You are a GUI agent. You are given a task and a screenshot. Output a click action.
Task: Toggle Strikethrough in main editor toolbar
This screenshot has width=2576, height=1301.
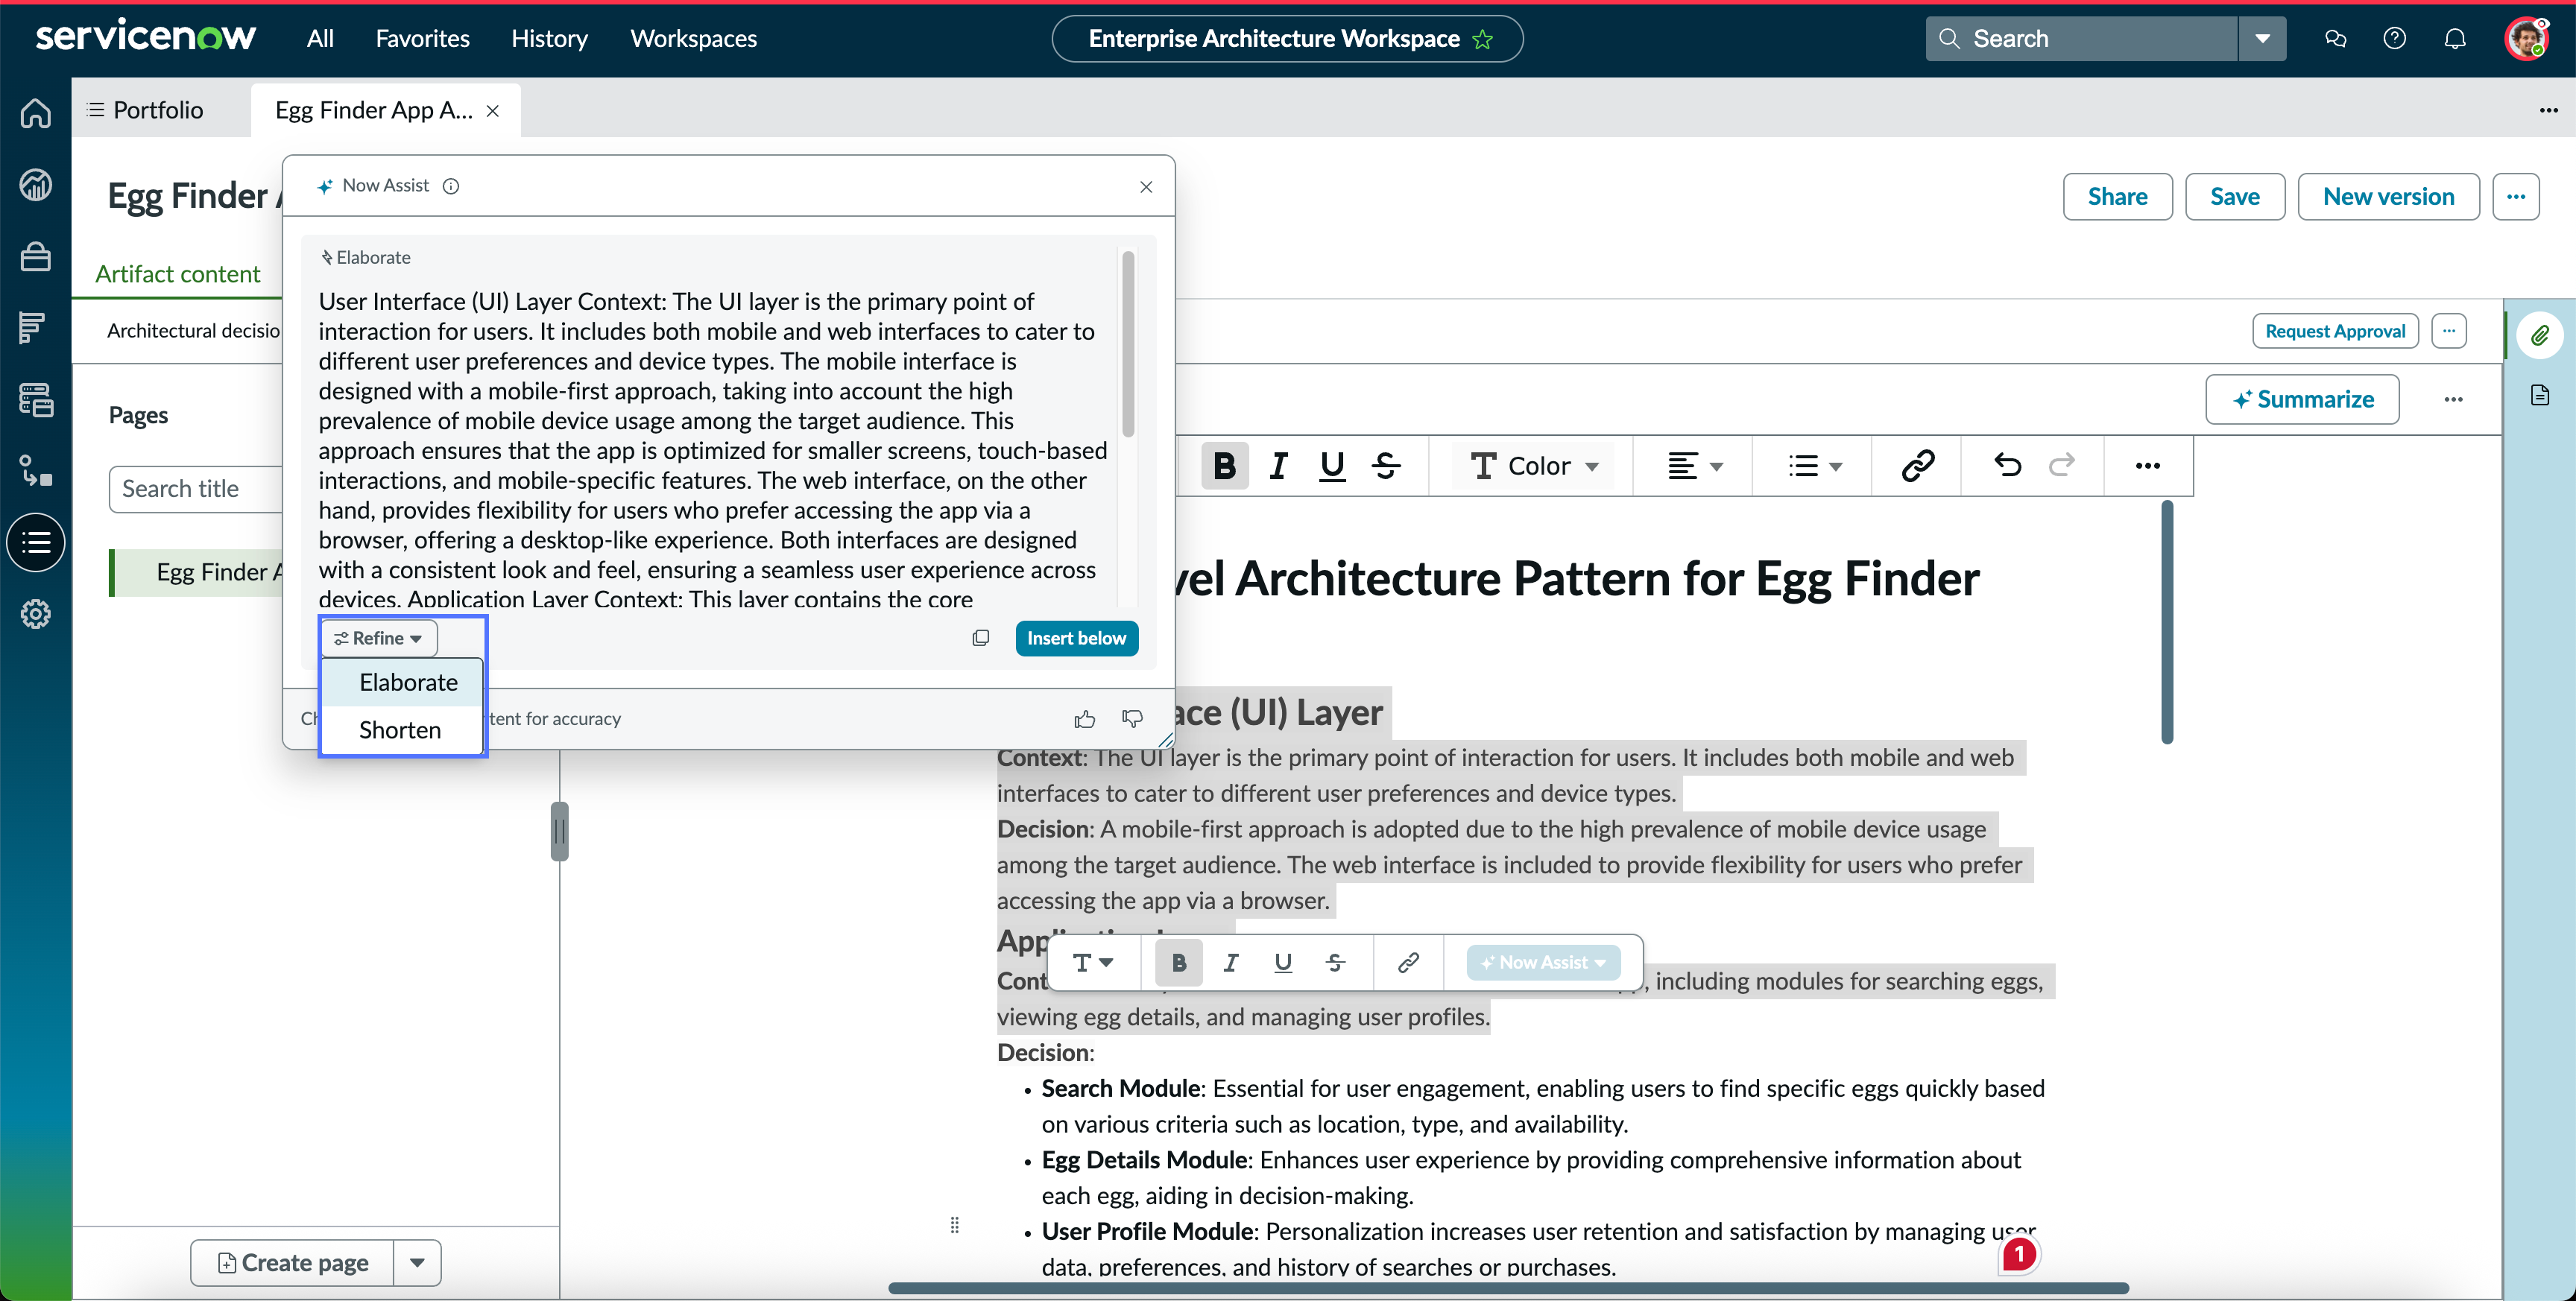tap(1386, 466)
